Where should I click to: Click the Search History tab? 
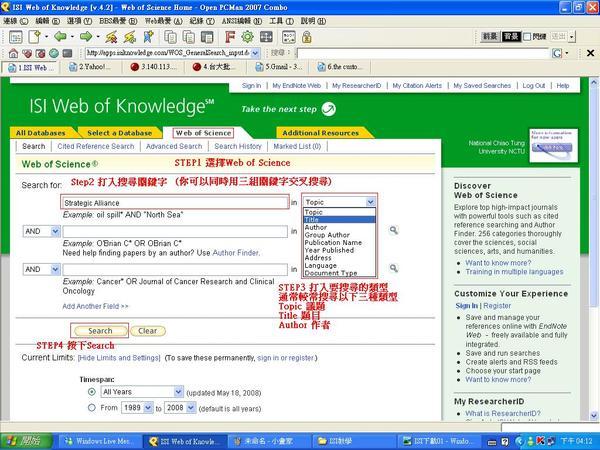238,146
